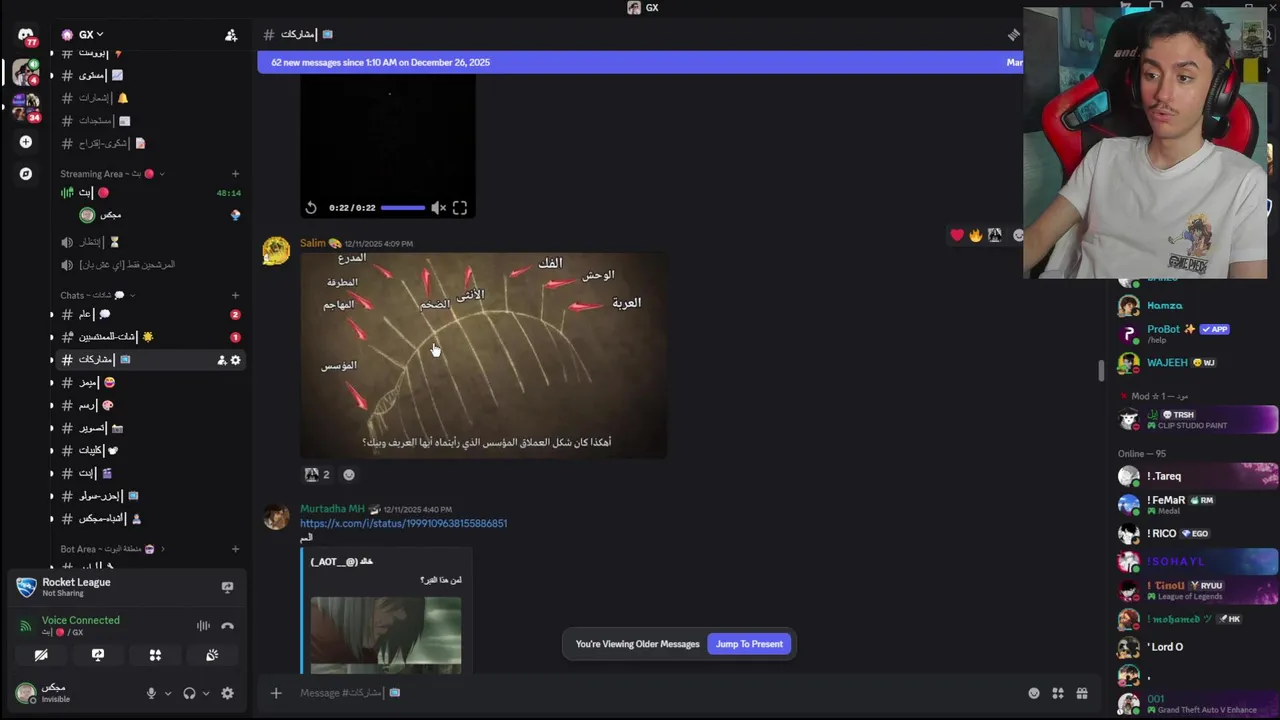The width and height of the screenshot is (1280, 720).
Task: Click the new messages banner
Action: (640, 62)
